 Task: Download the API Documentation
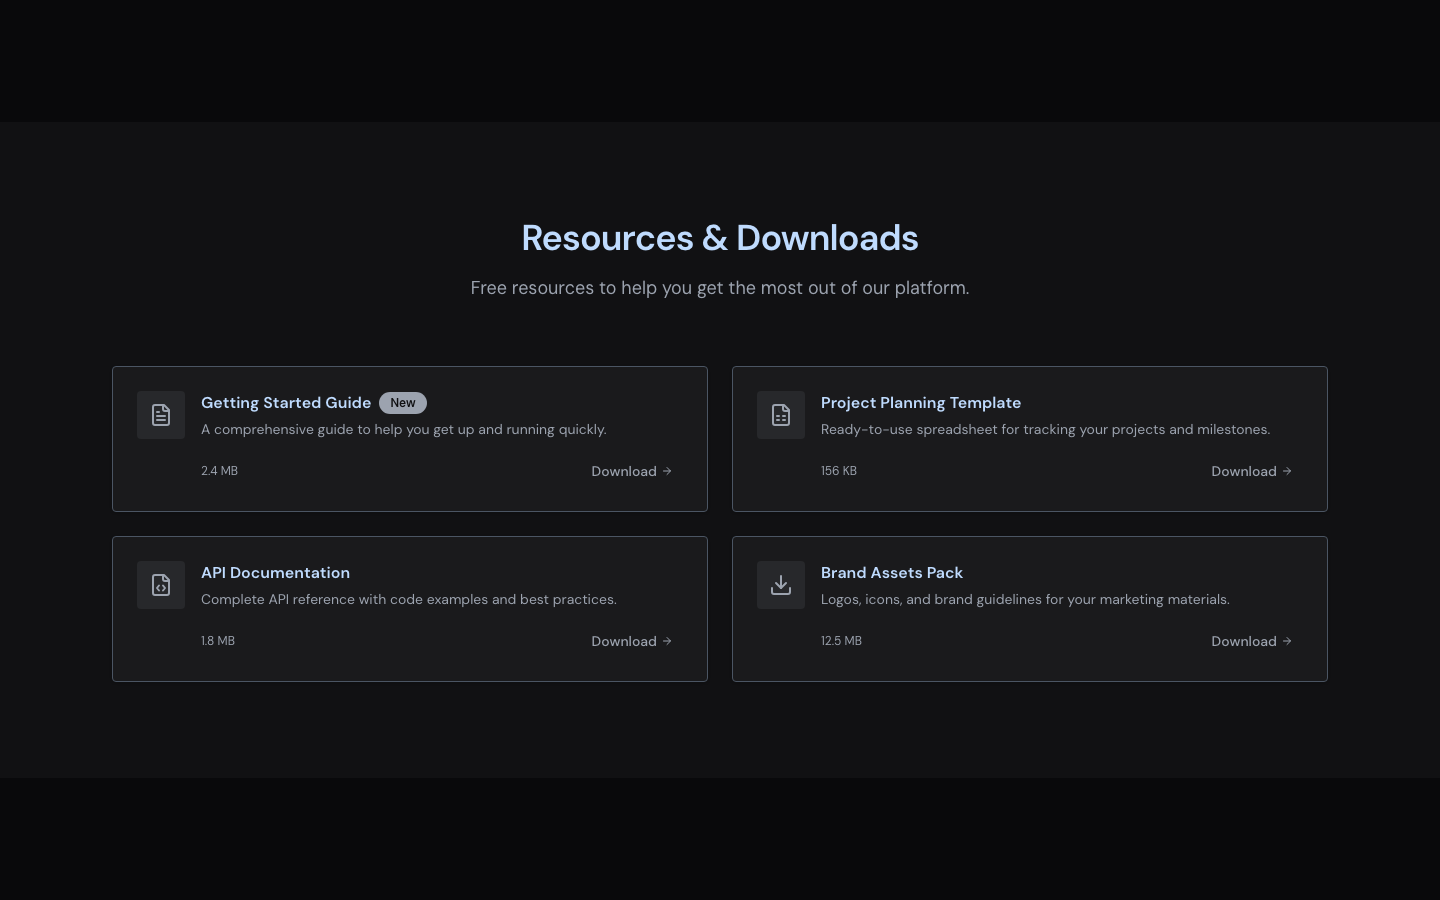[631, 641]
